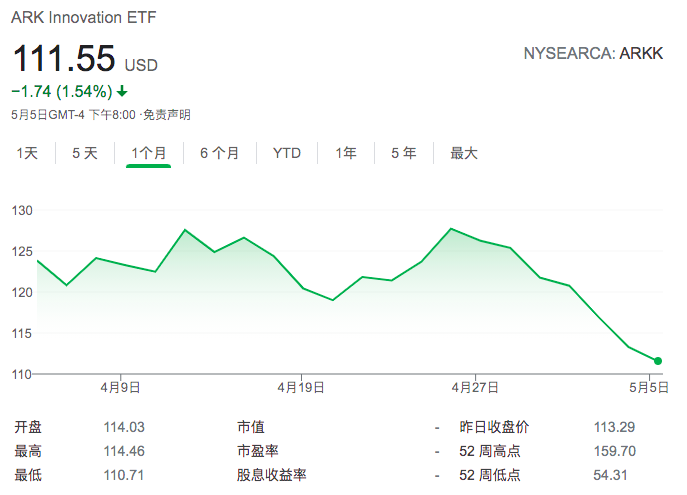Click the 130 y-axis label
Image resolution: width=687 pixels, height=495 pixels.
22,211
